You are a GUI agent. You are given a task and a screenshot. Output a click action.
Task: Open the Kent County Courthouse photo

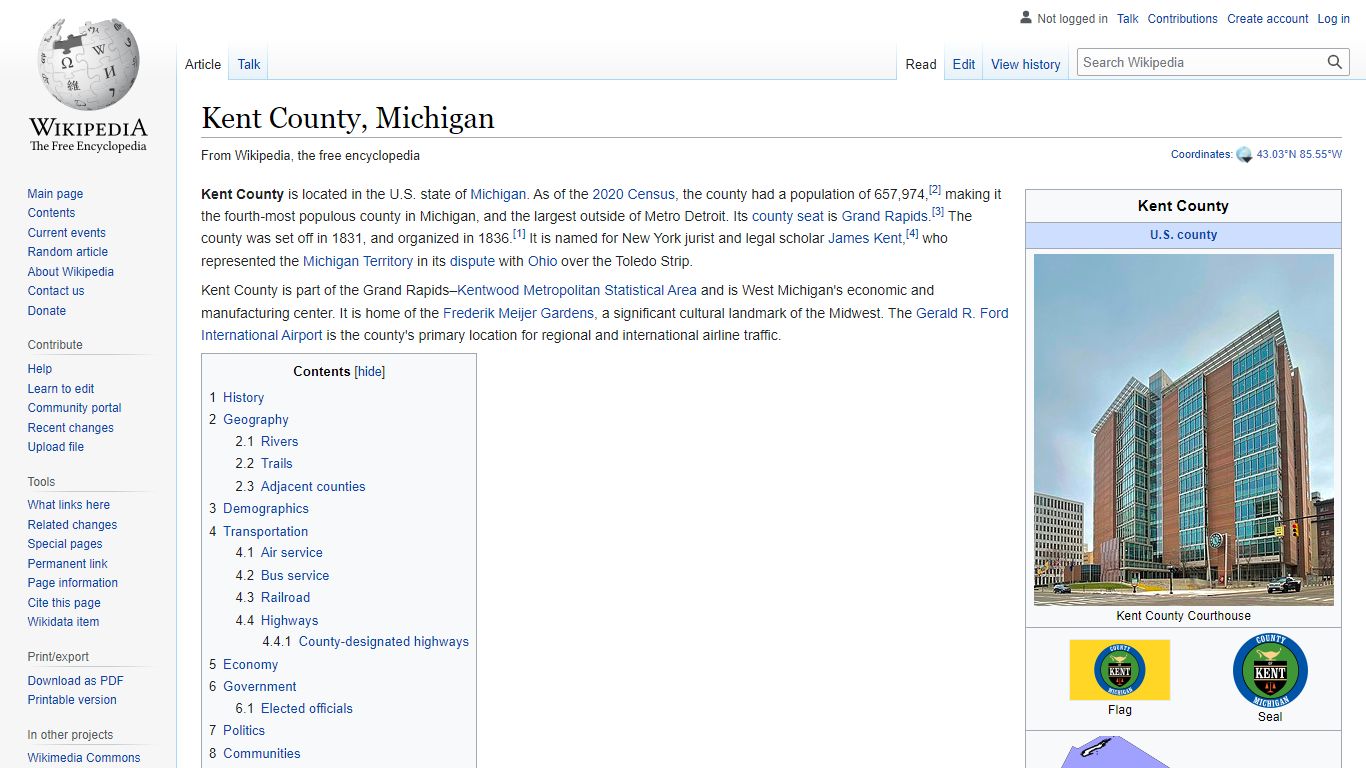point(1184,430)
